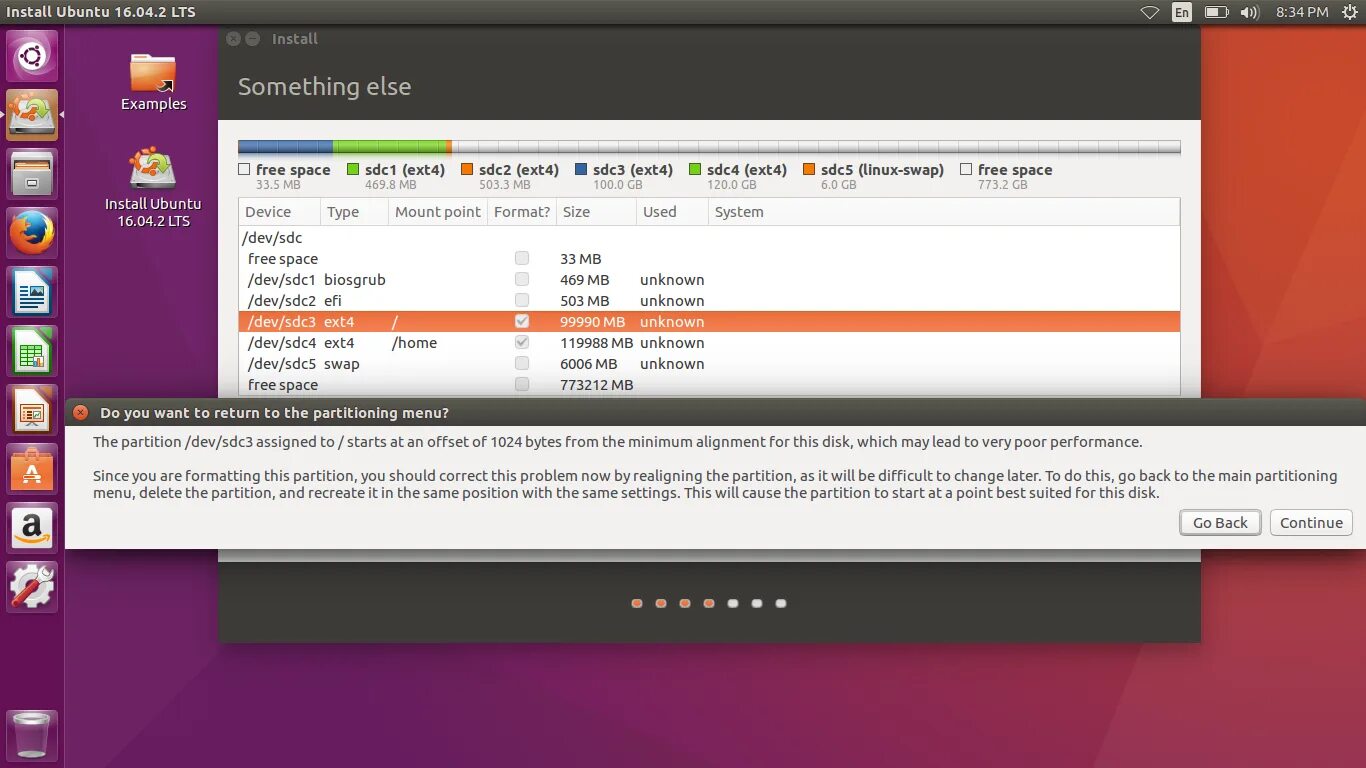This screenshot has width=1366, height=768.
Task: Select the /dev/sdc3 ext4 row
Action: point(709,321)
